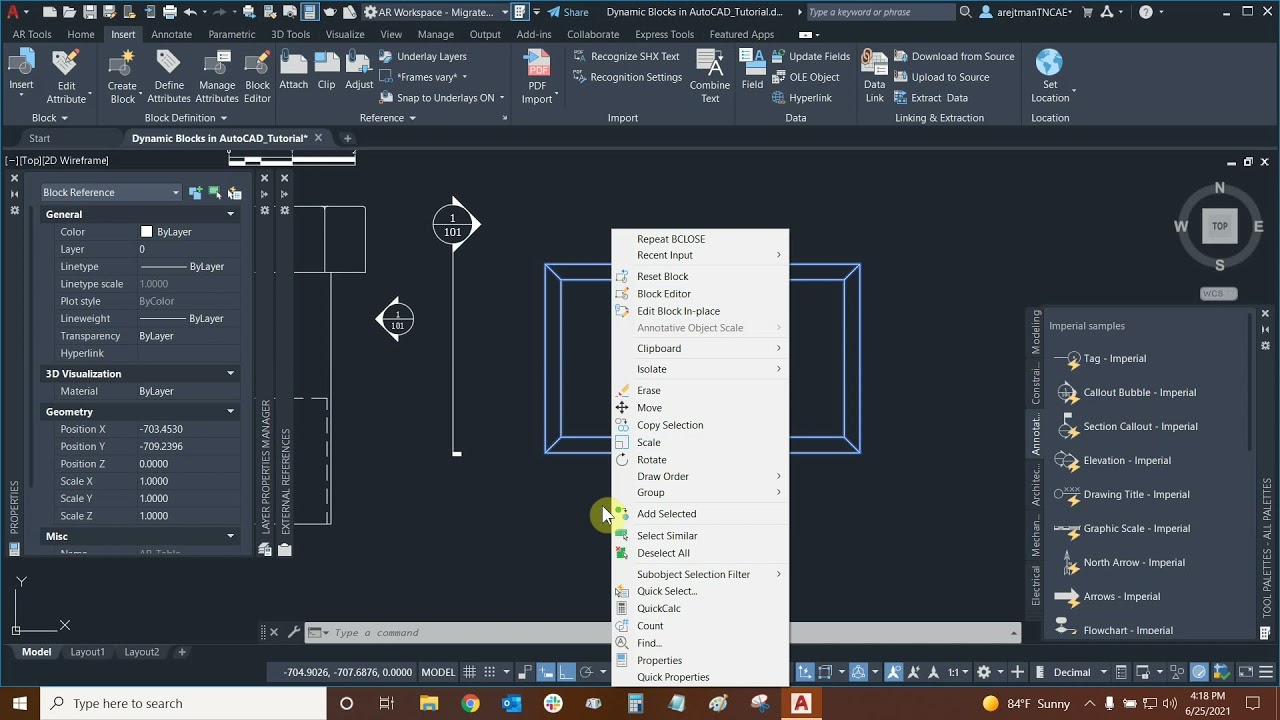Toggle PICKADD mode in Properties palette
This screenshot has width=1280, height=720.
tap(196, 192)
